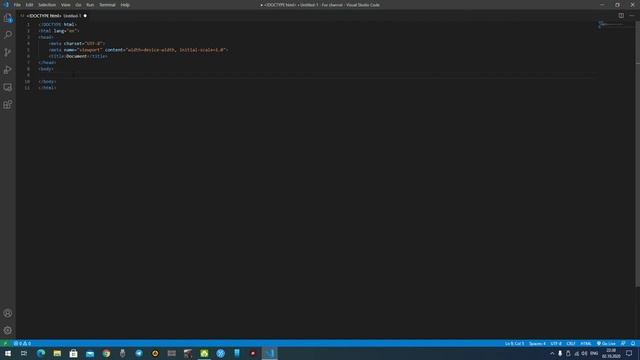This screenshot has height=360, width=640.
Task: Open the Extensions view
Action: pyautogui.click(x=8, y=104)
